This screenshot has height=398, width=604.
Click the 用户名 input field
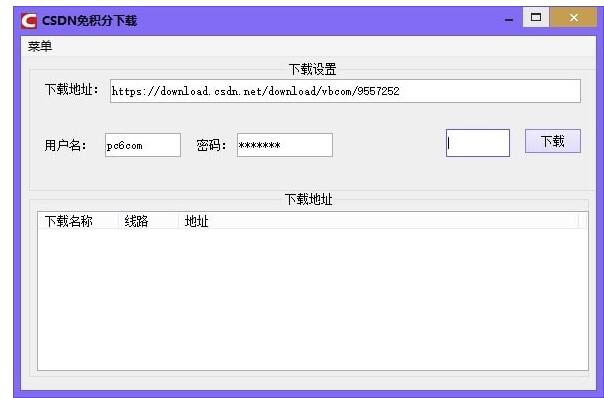pyautogui.click(x=143, y=145)
